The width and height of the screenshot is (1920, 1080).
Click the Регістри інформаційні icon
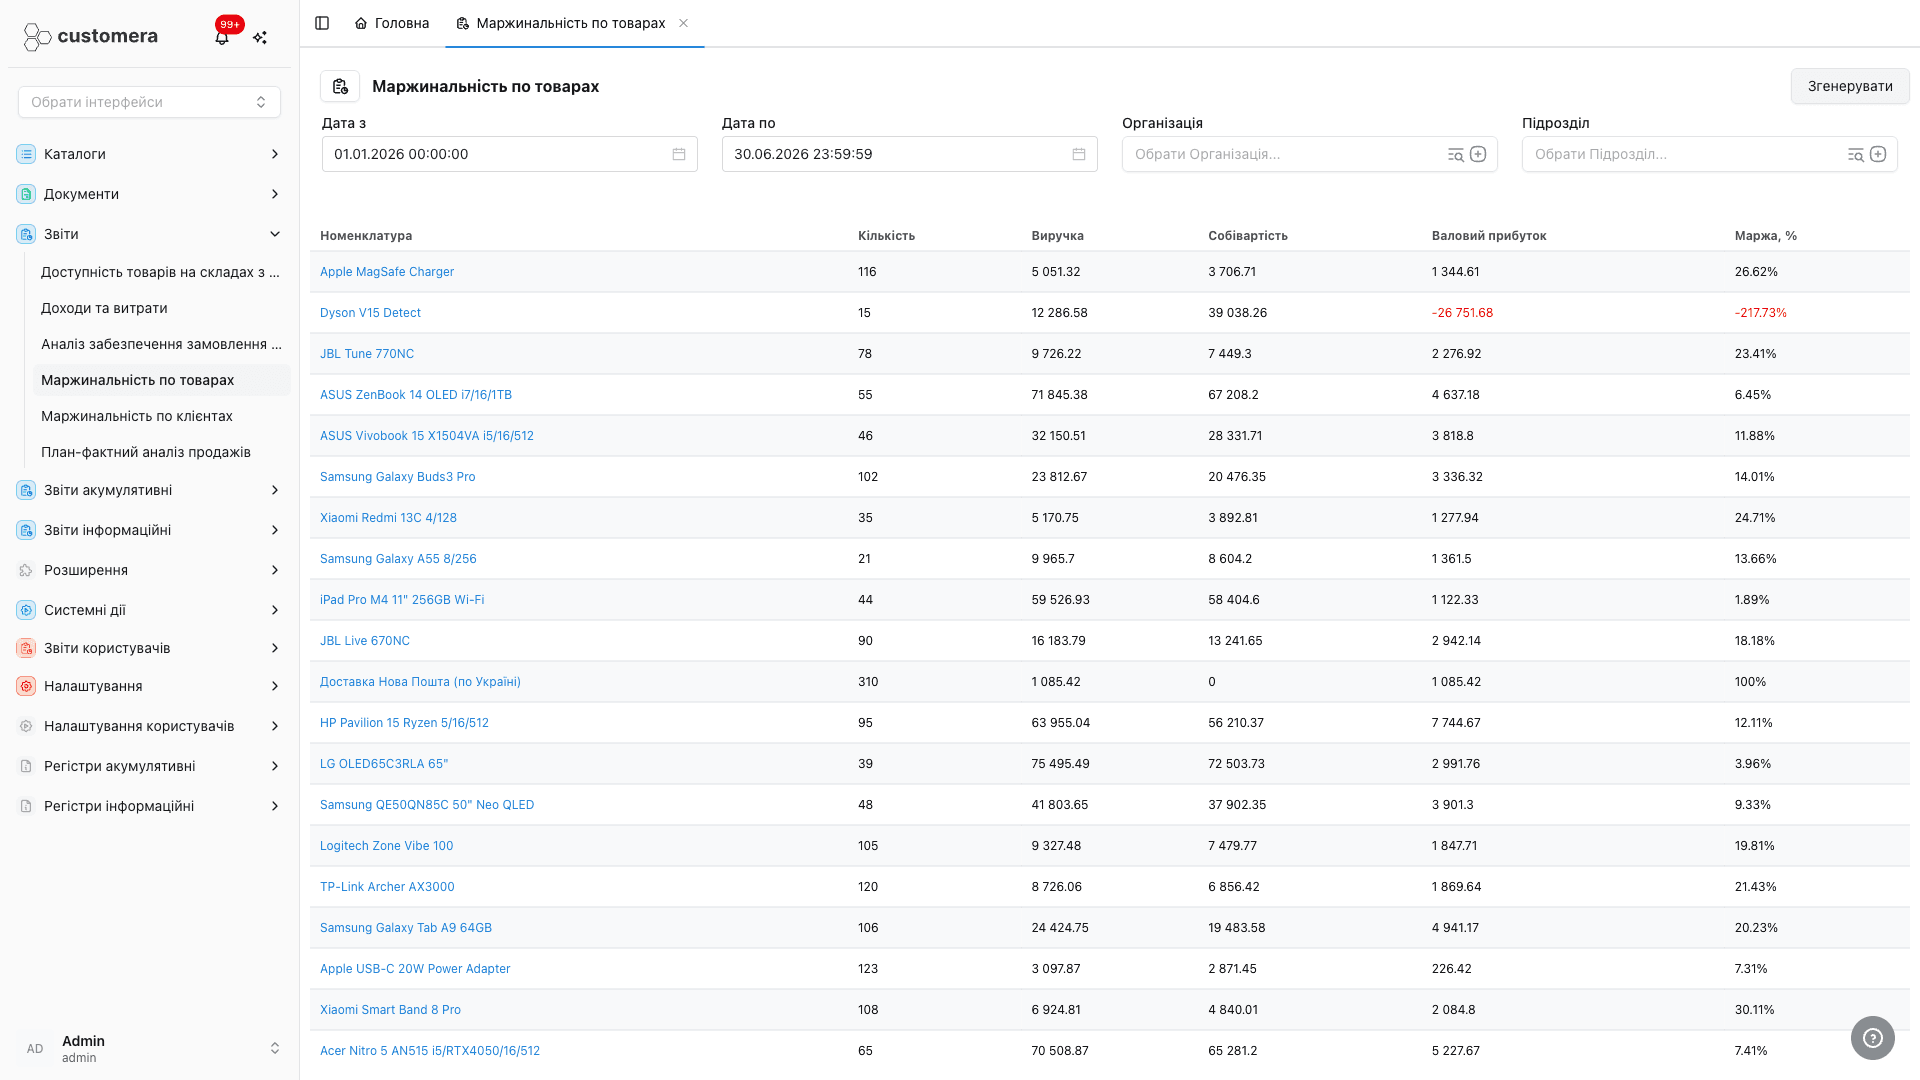[x=26, y=806]
